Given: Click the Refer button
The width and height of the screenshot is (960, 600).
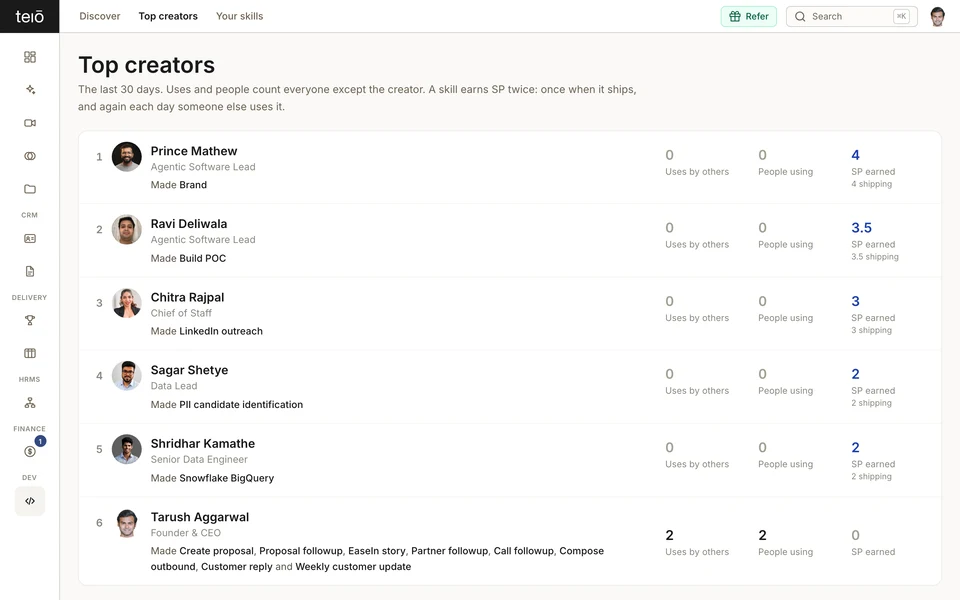Looking at the screenshot, I should coord(749,17).
